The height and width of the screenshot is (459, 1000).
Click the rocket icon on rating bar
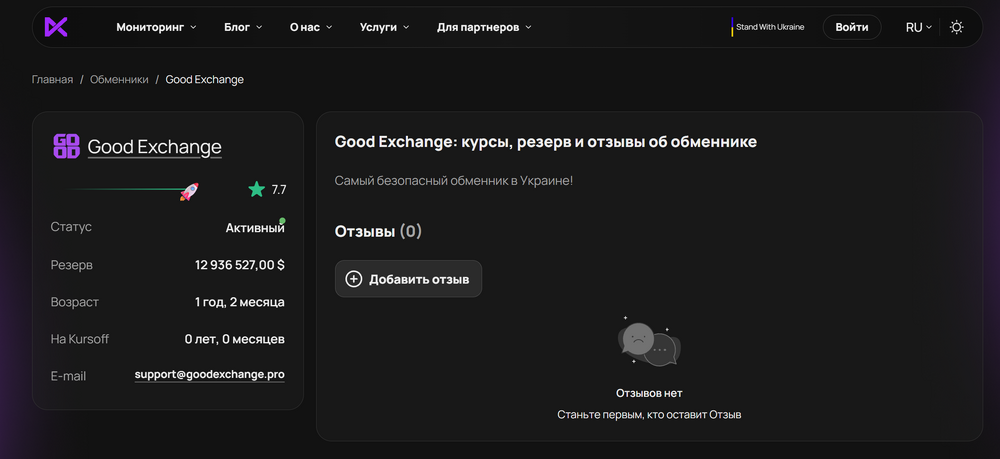189,191
